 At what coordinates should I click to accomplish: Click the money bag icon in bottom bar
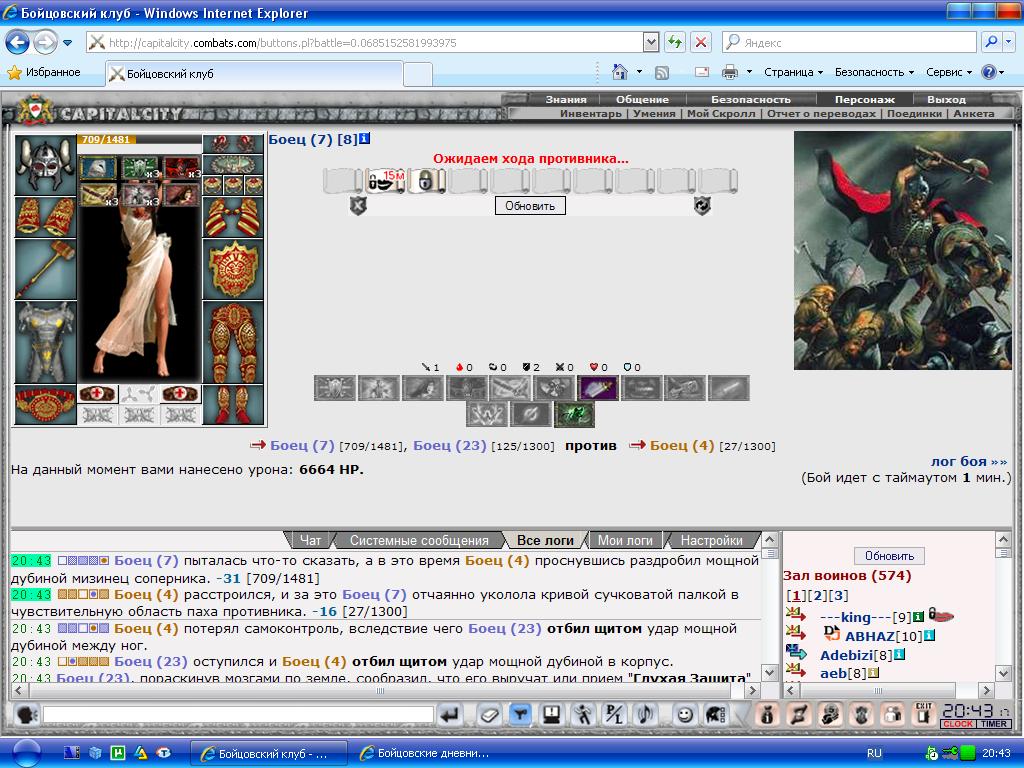tap(768, 714)
